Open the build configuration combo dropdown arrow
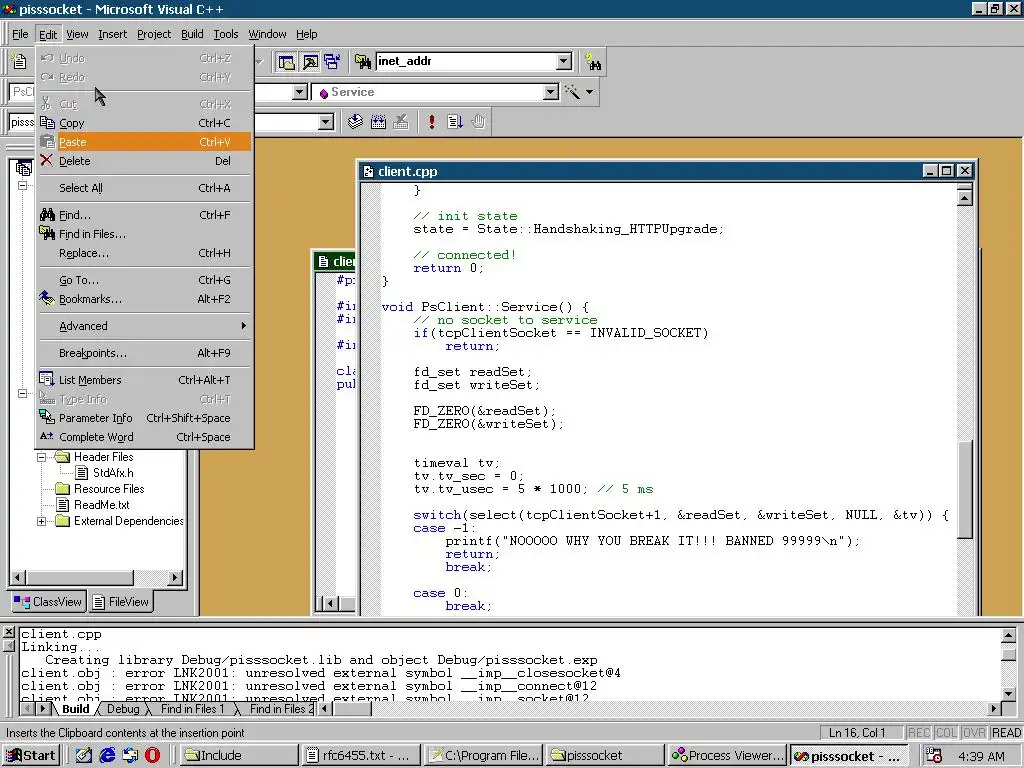 [x=326, y=122]
